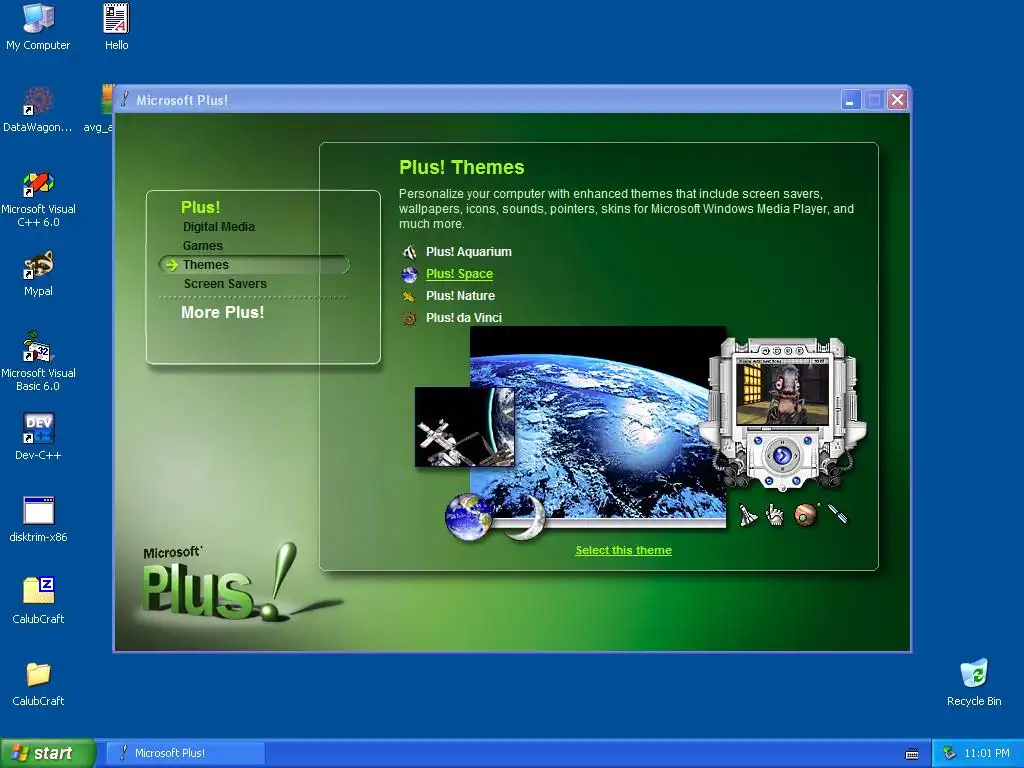Click the Media Player skin preview
The height and width of the screenshot is (768, 1024).
(x=782, y=414)
